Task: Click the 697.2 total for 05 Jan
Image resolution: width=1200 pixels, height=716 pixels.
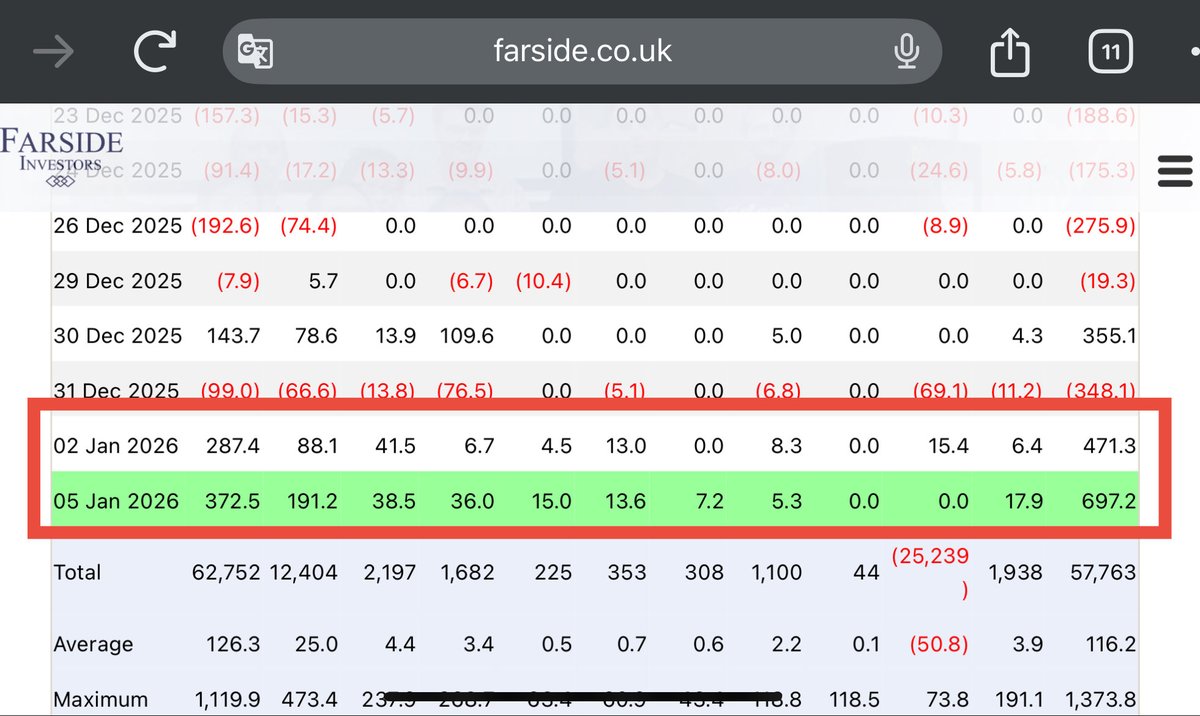Action: [x=1108, y=500]
